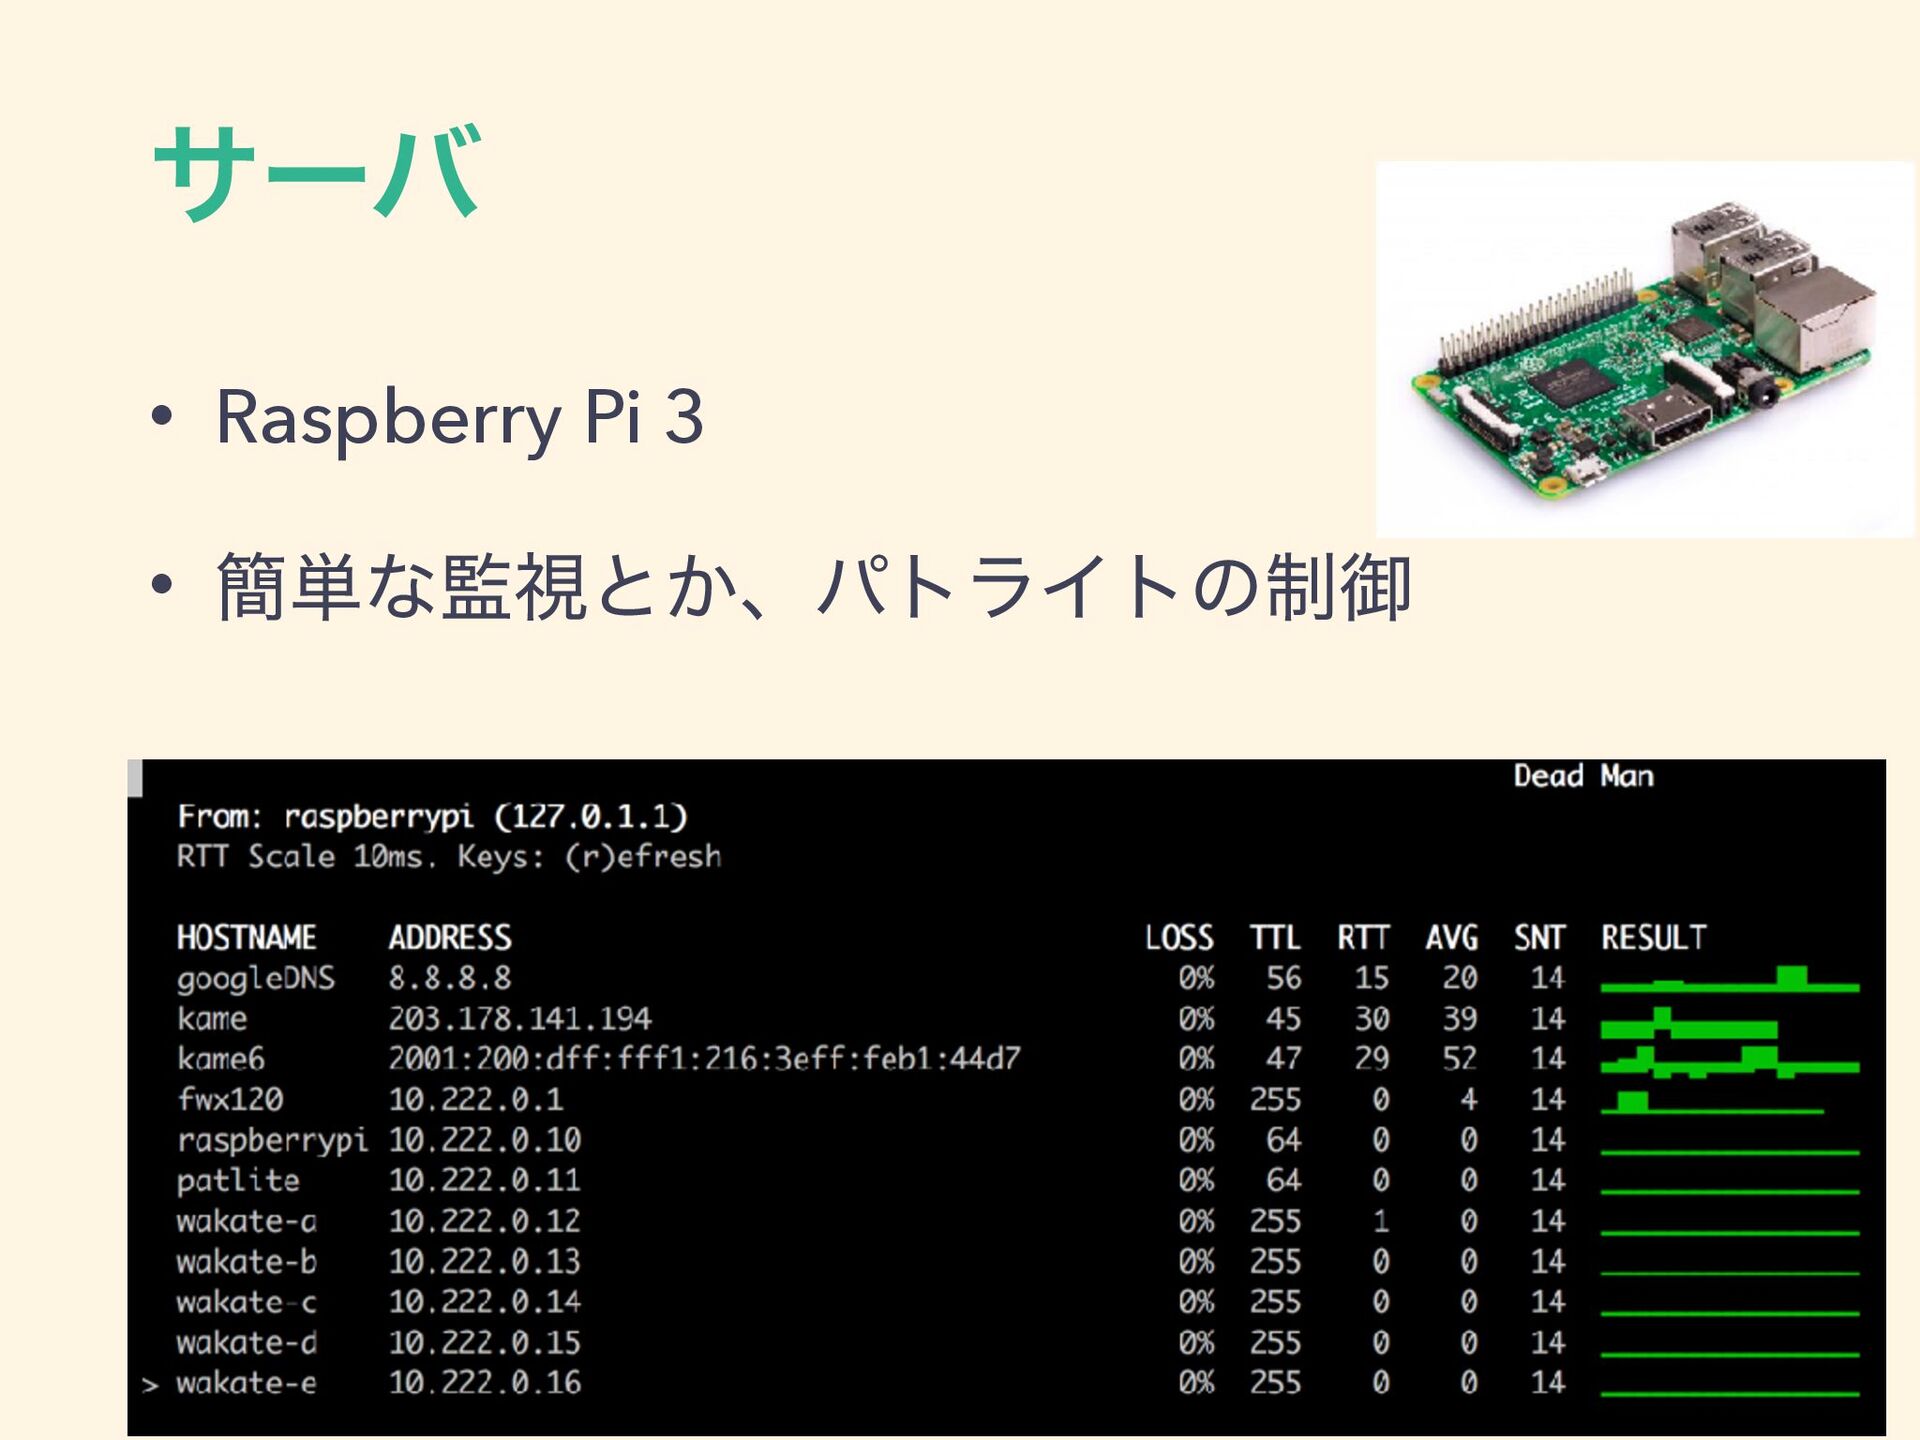Click address 10.222.0.12

[x=485, y=1221]
